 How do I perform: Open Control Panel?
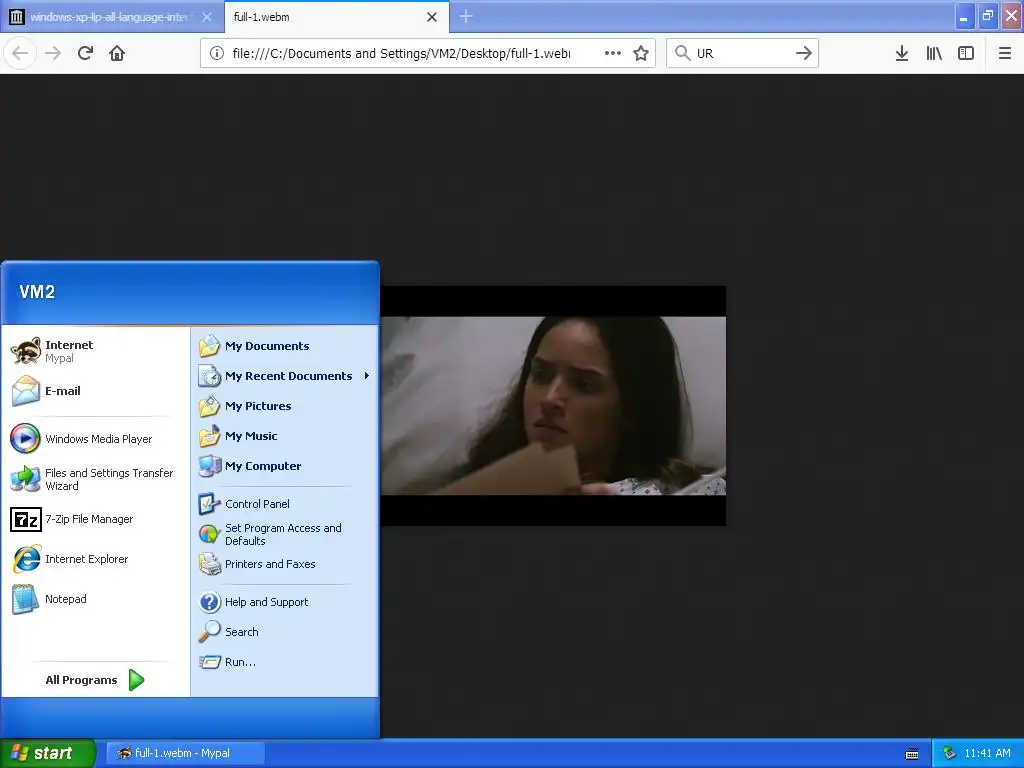point(284,504)
